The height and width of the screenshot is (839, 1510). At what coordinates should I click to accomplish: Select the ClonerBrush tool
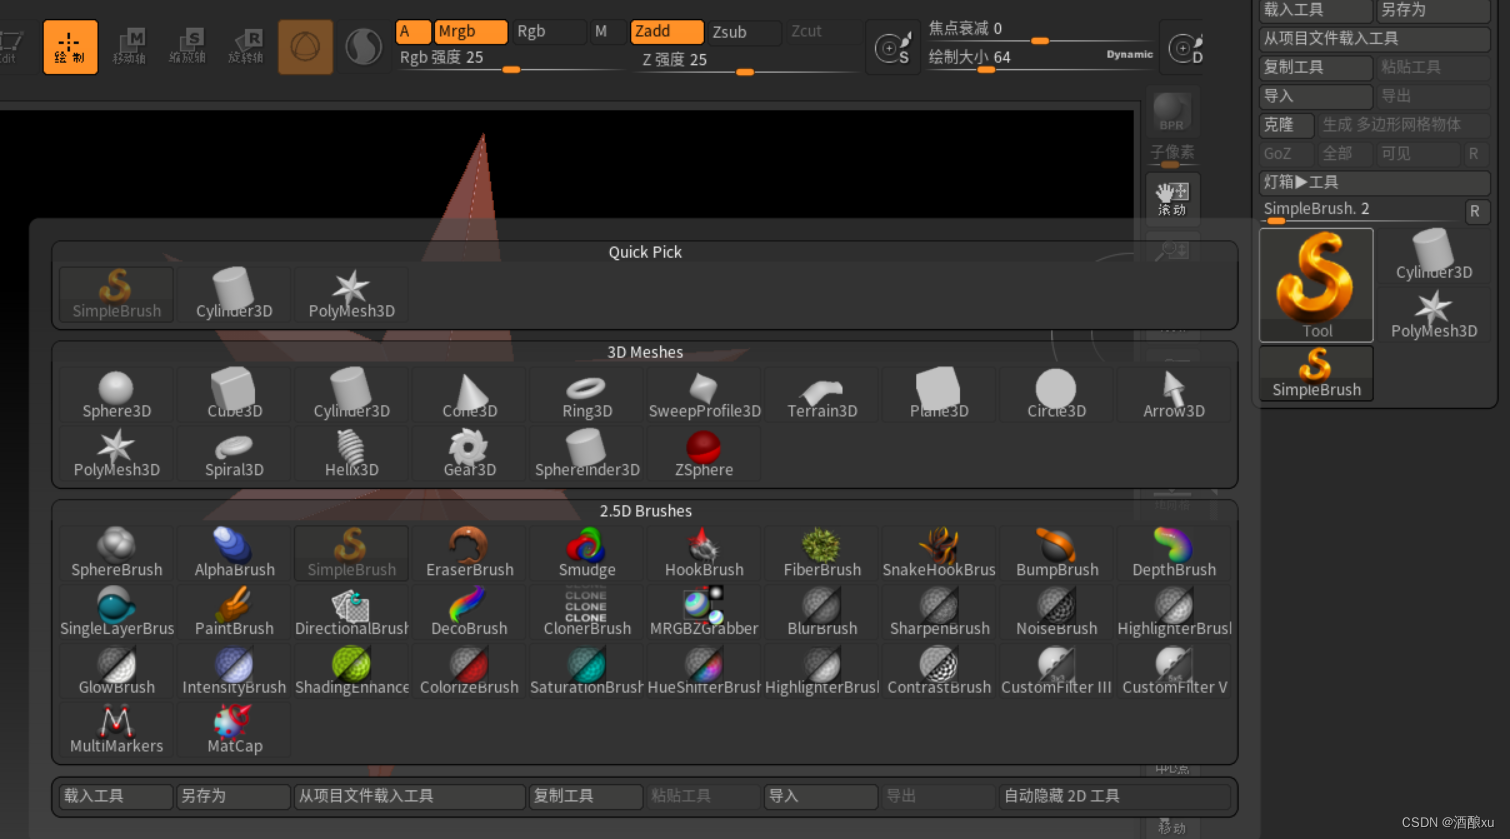tap(587, 612)
